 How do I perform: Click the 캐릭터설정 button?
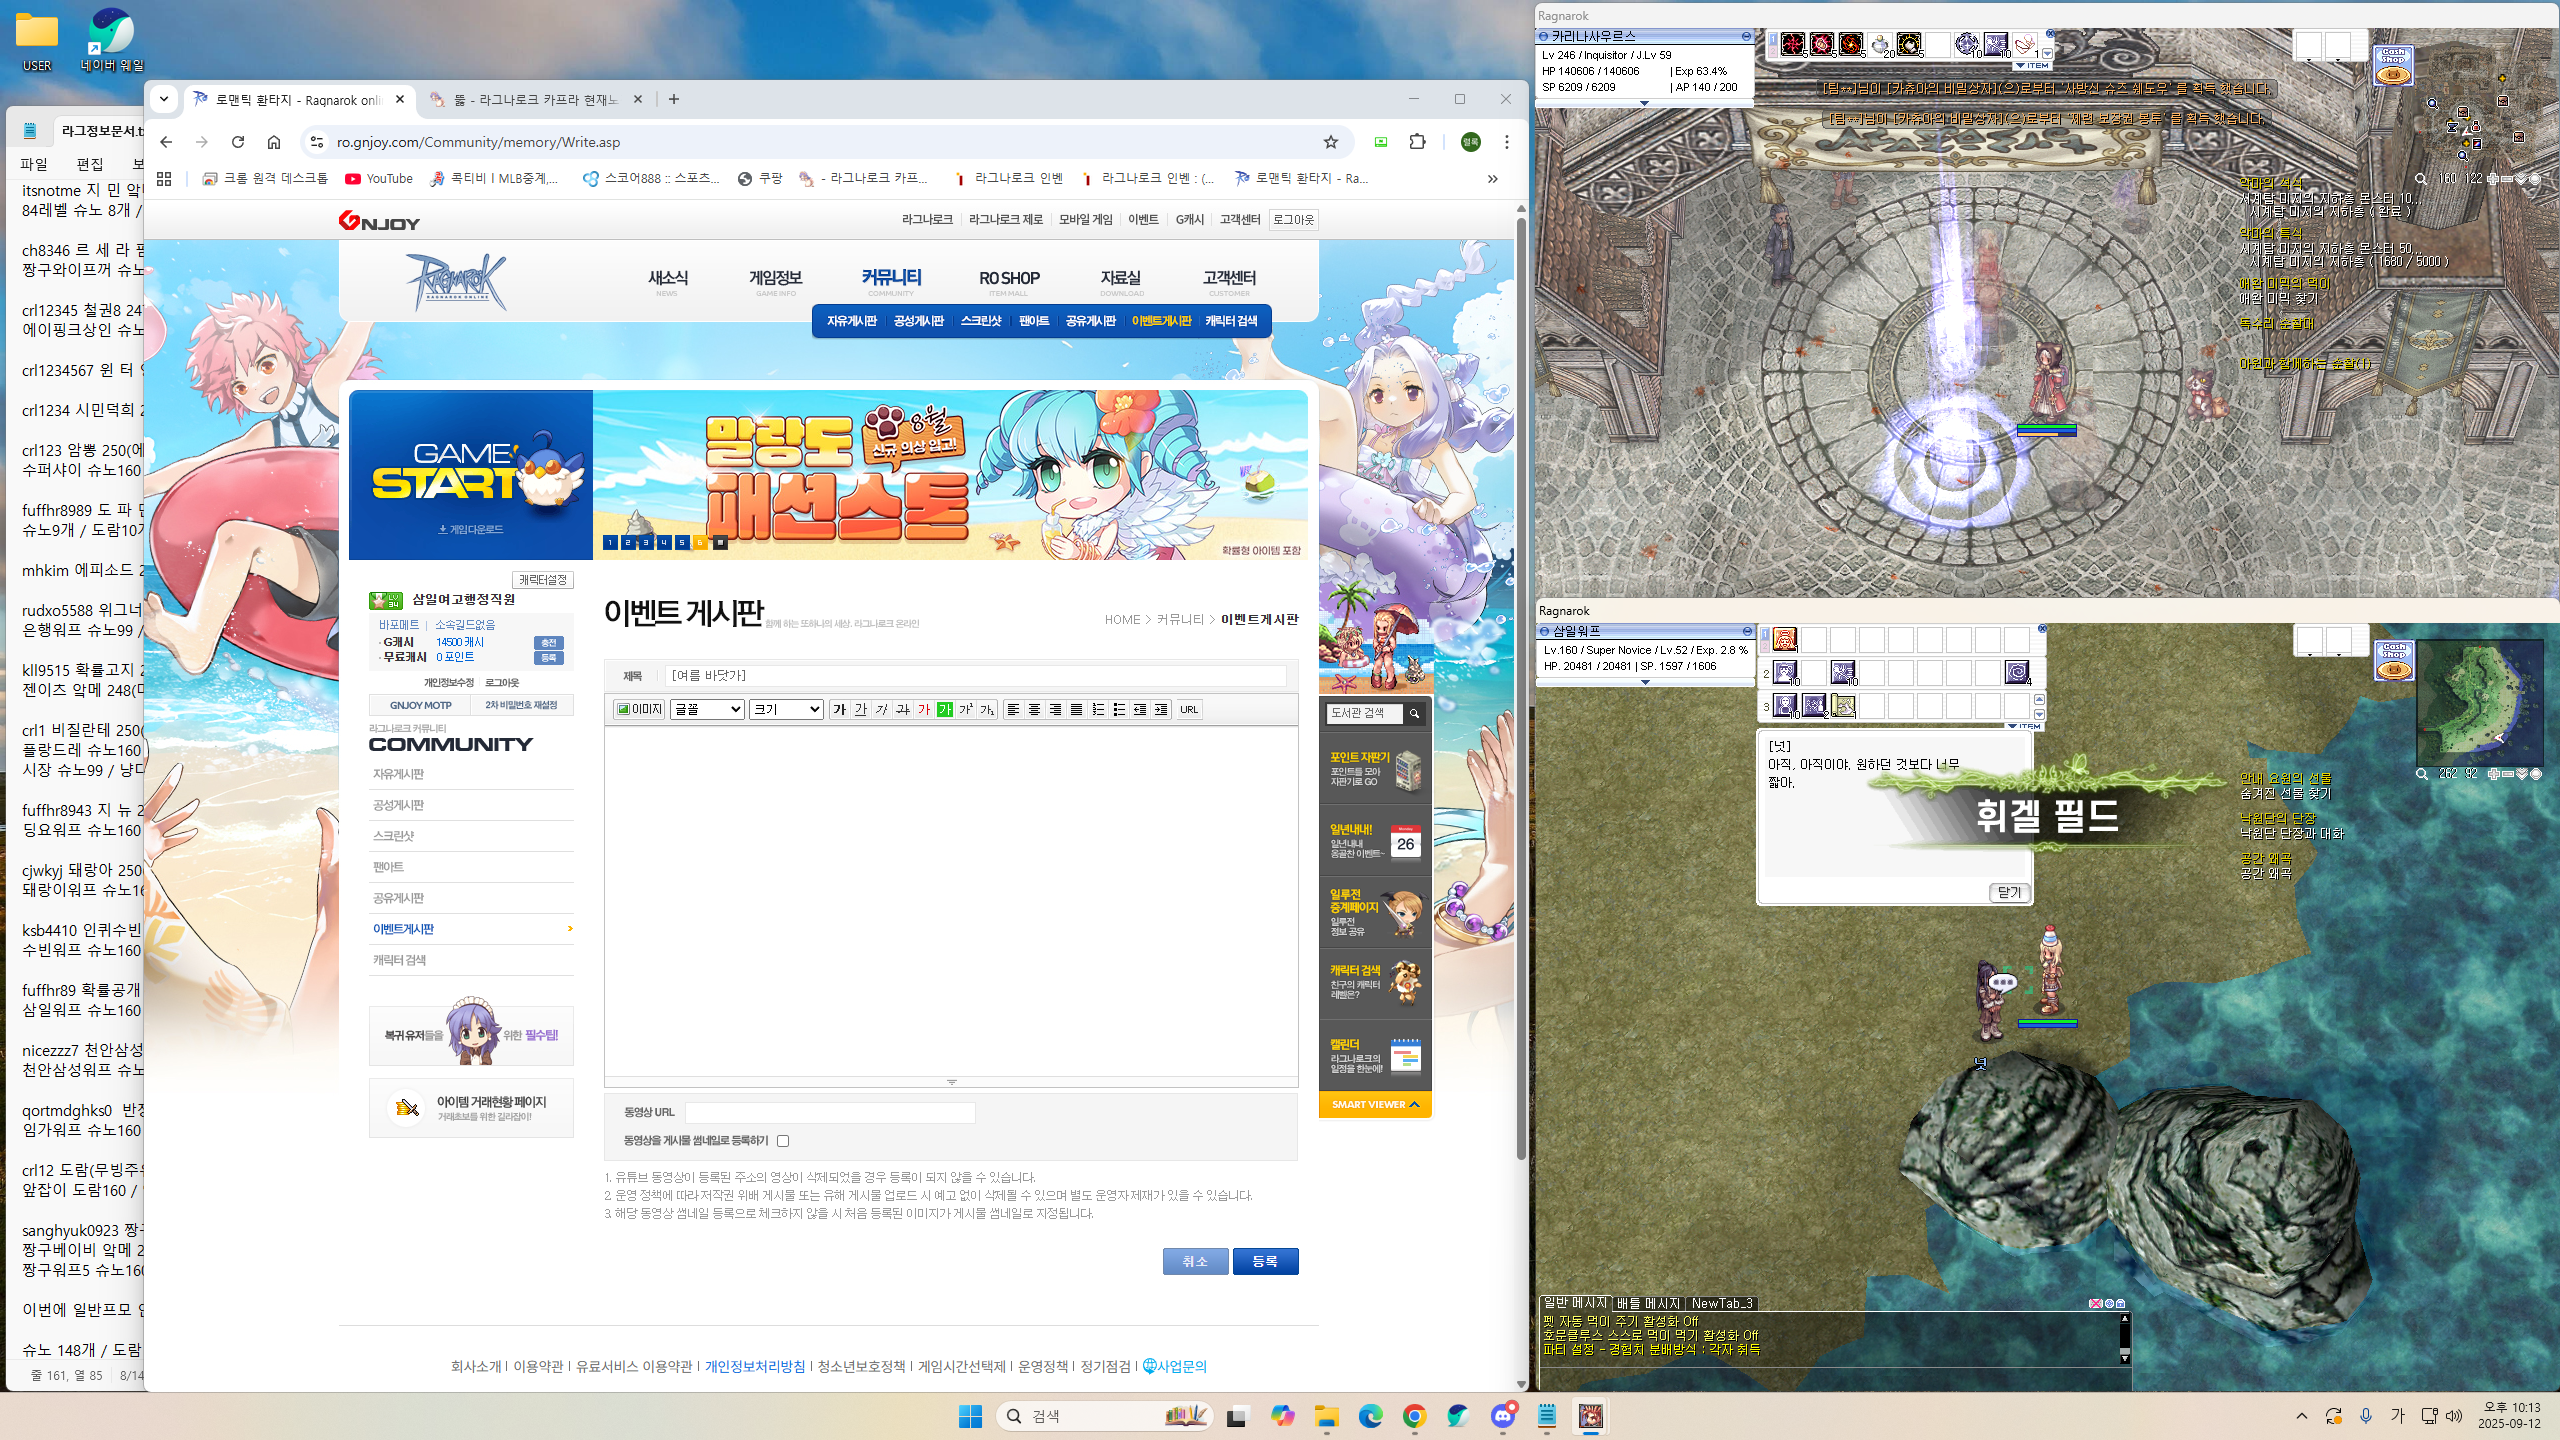[x=543, y=580]
